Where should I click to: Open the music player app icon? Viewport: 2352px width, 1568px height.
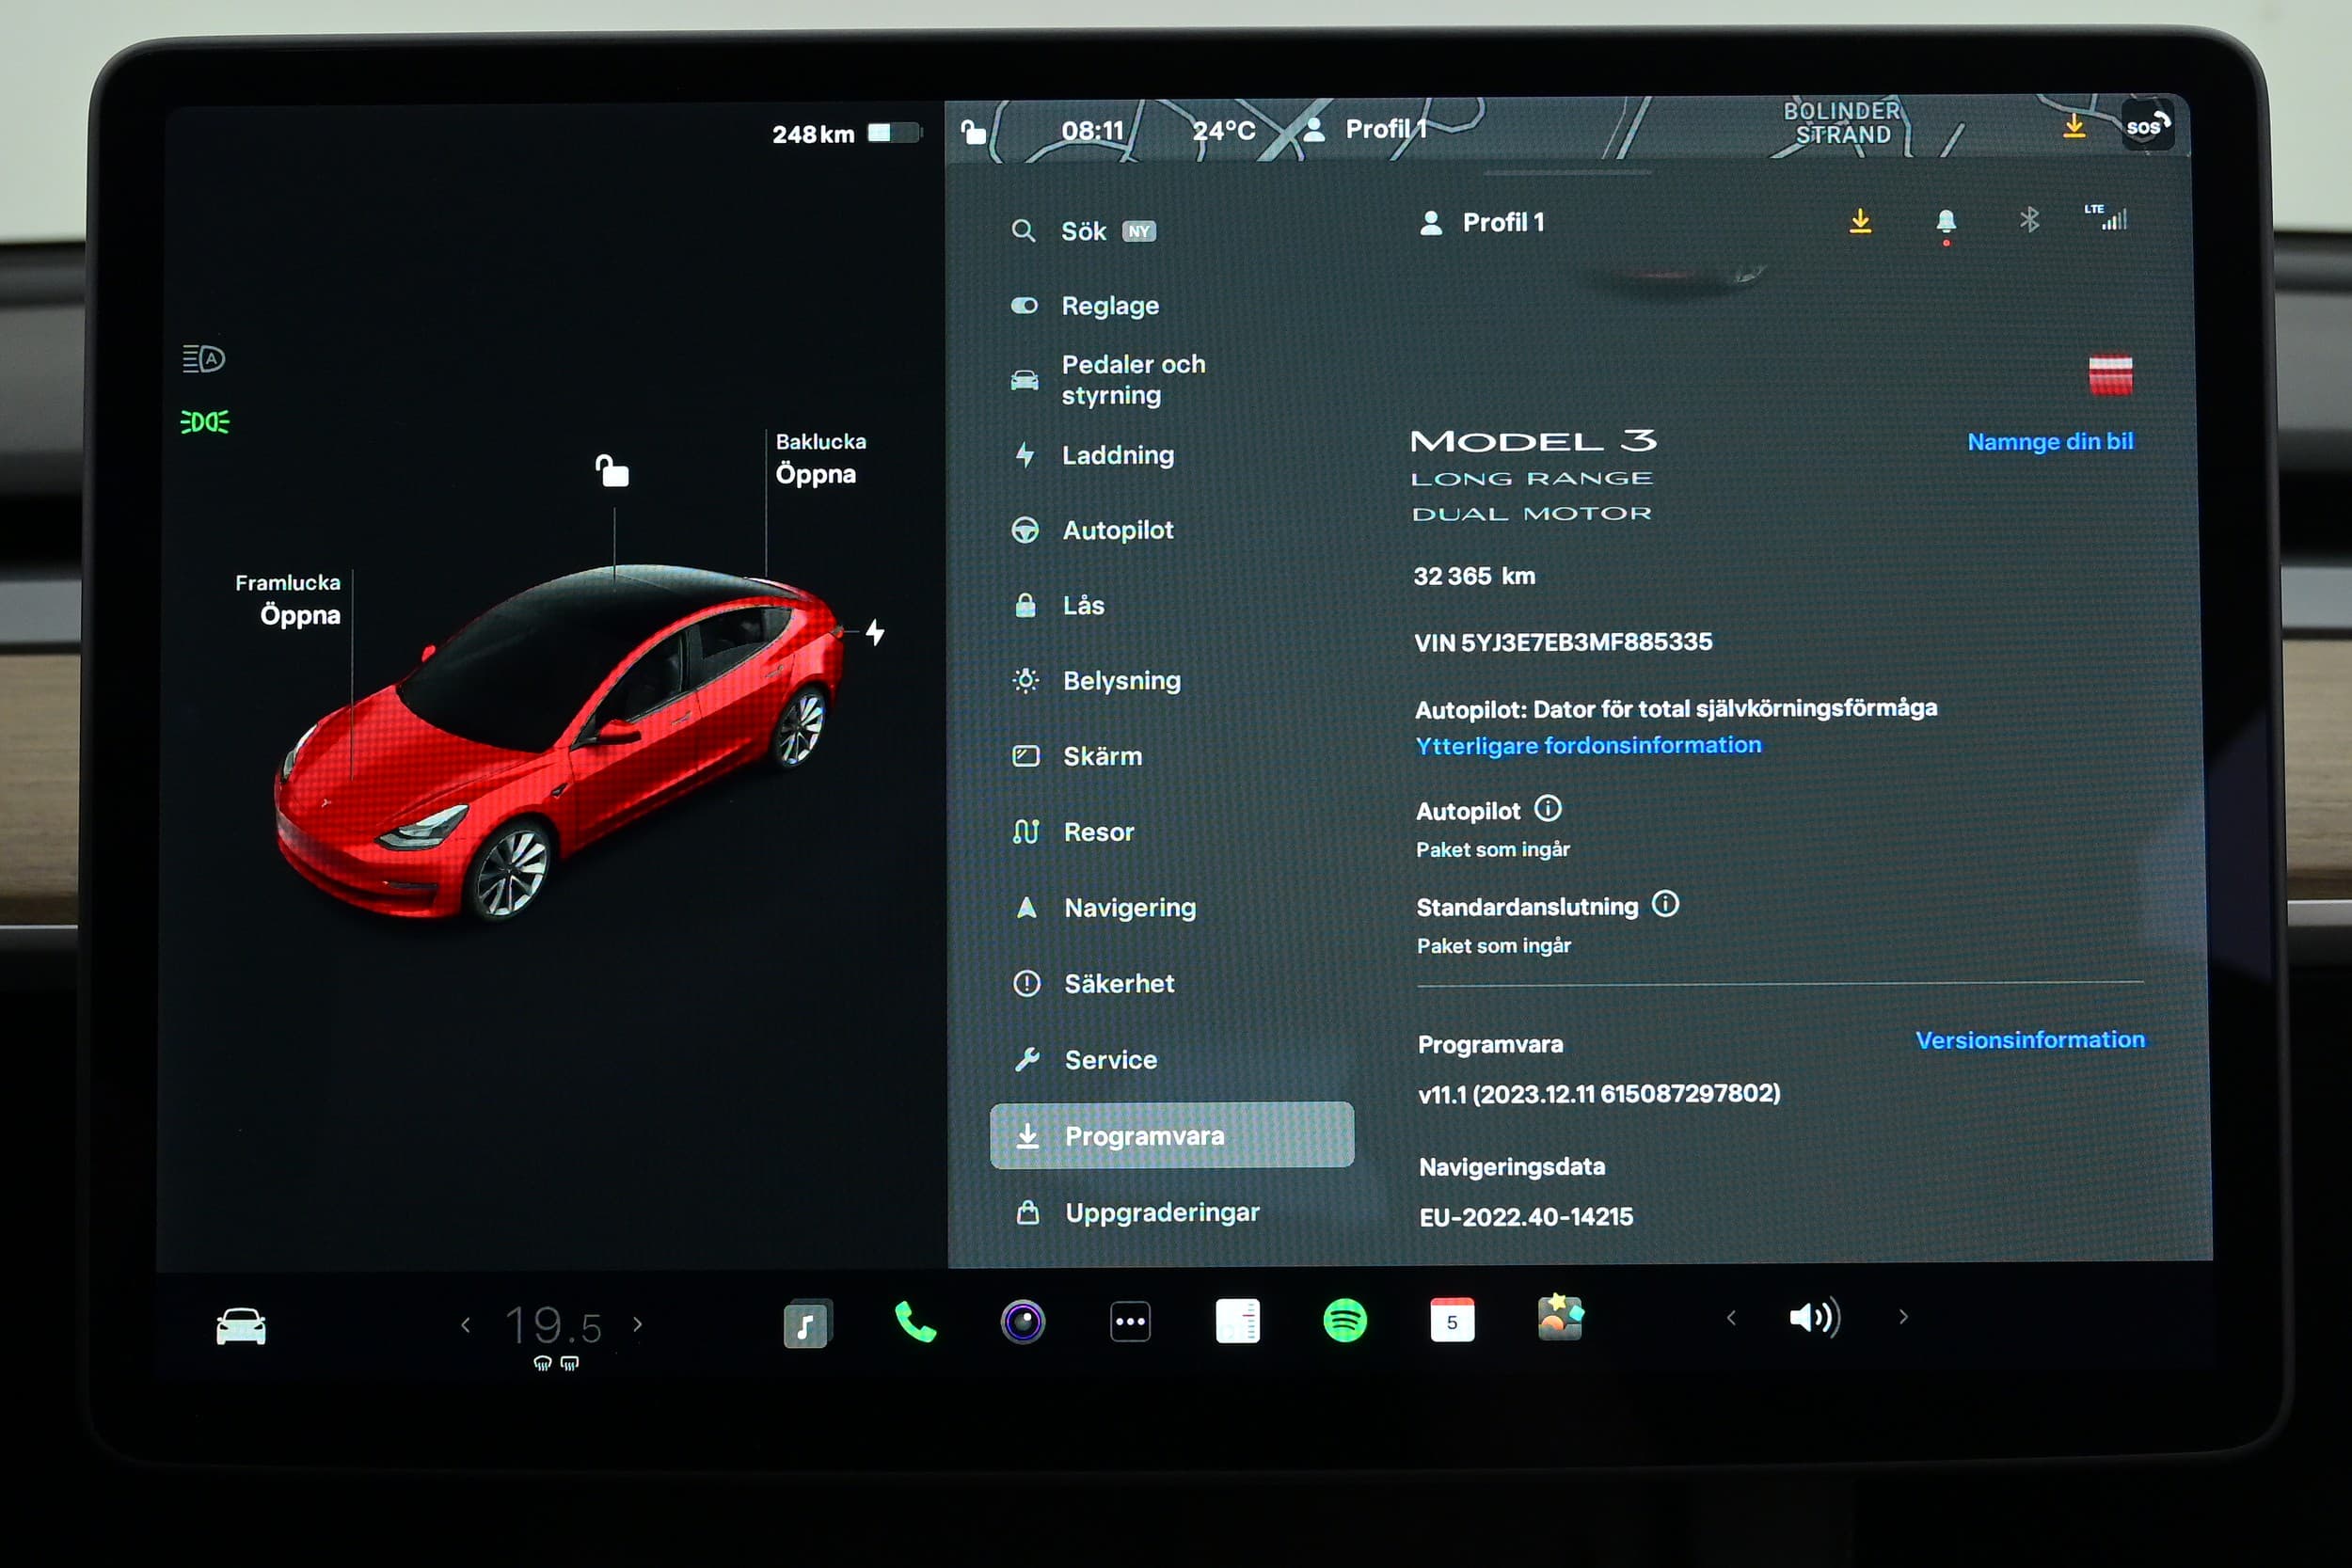(x=806, y=1323)
